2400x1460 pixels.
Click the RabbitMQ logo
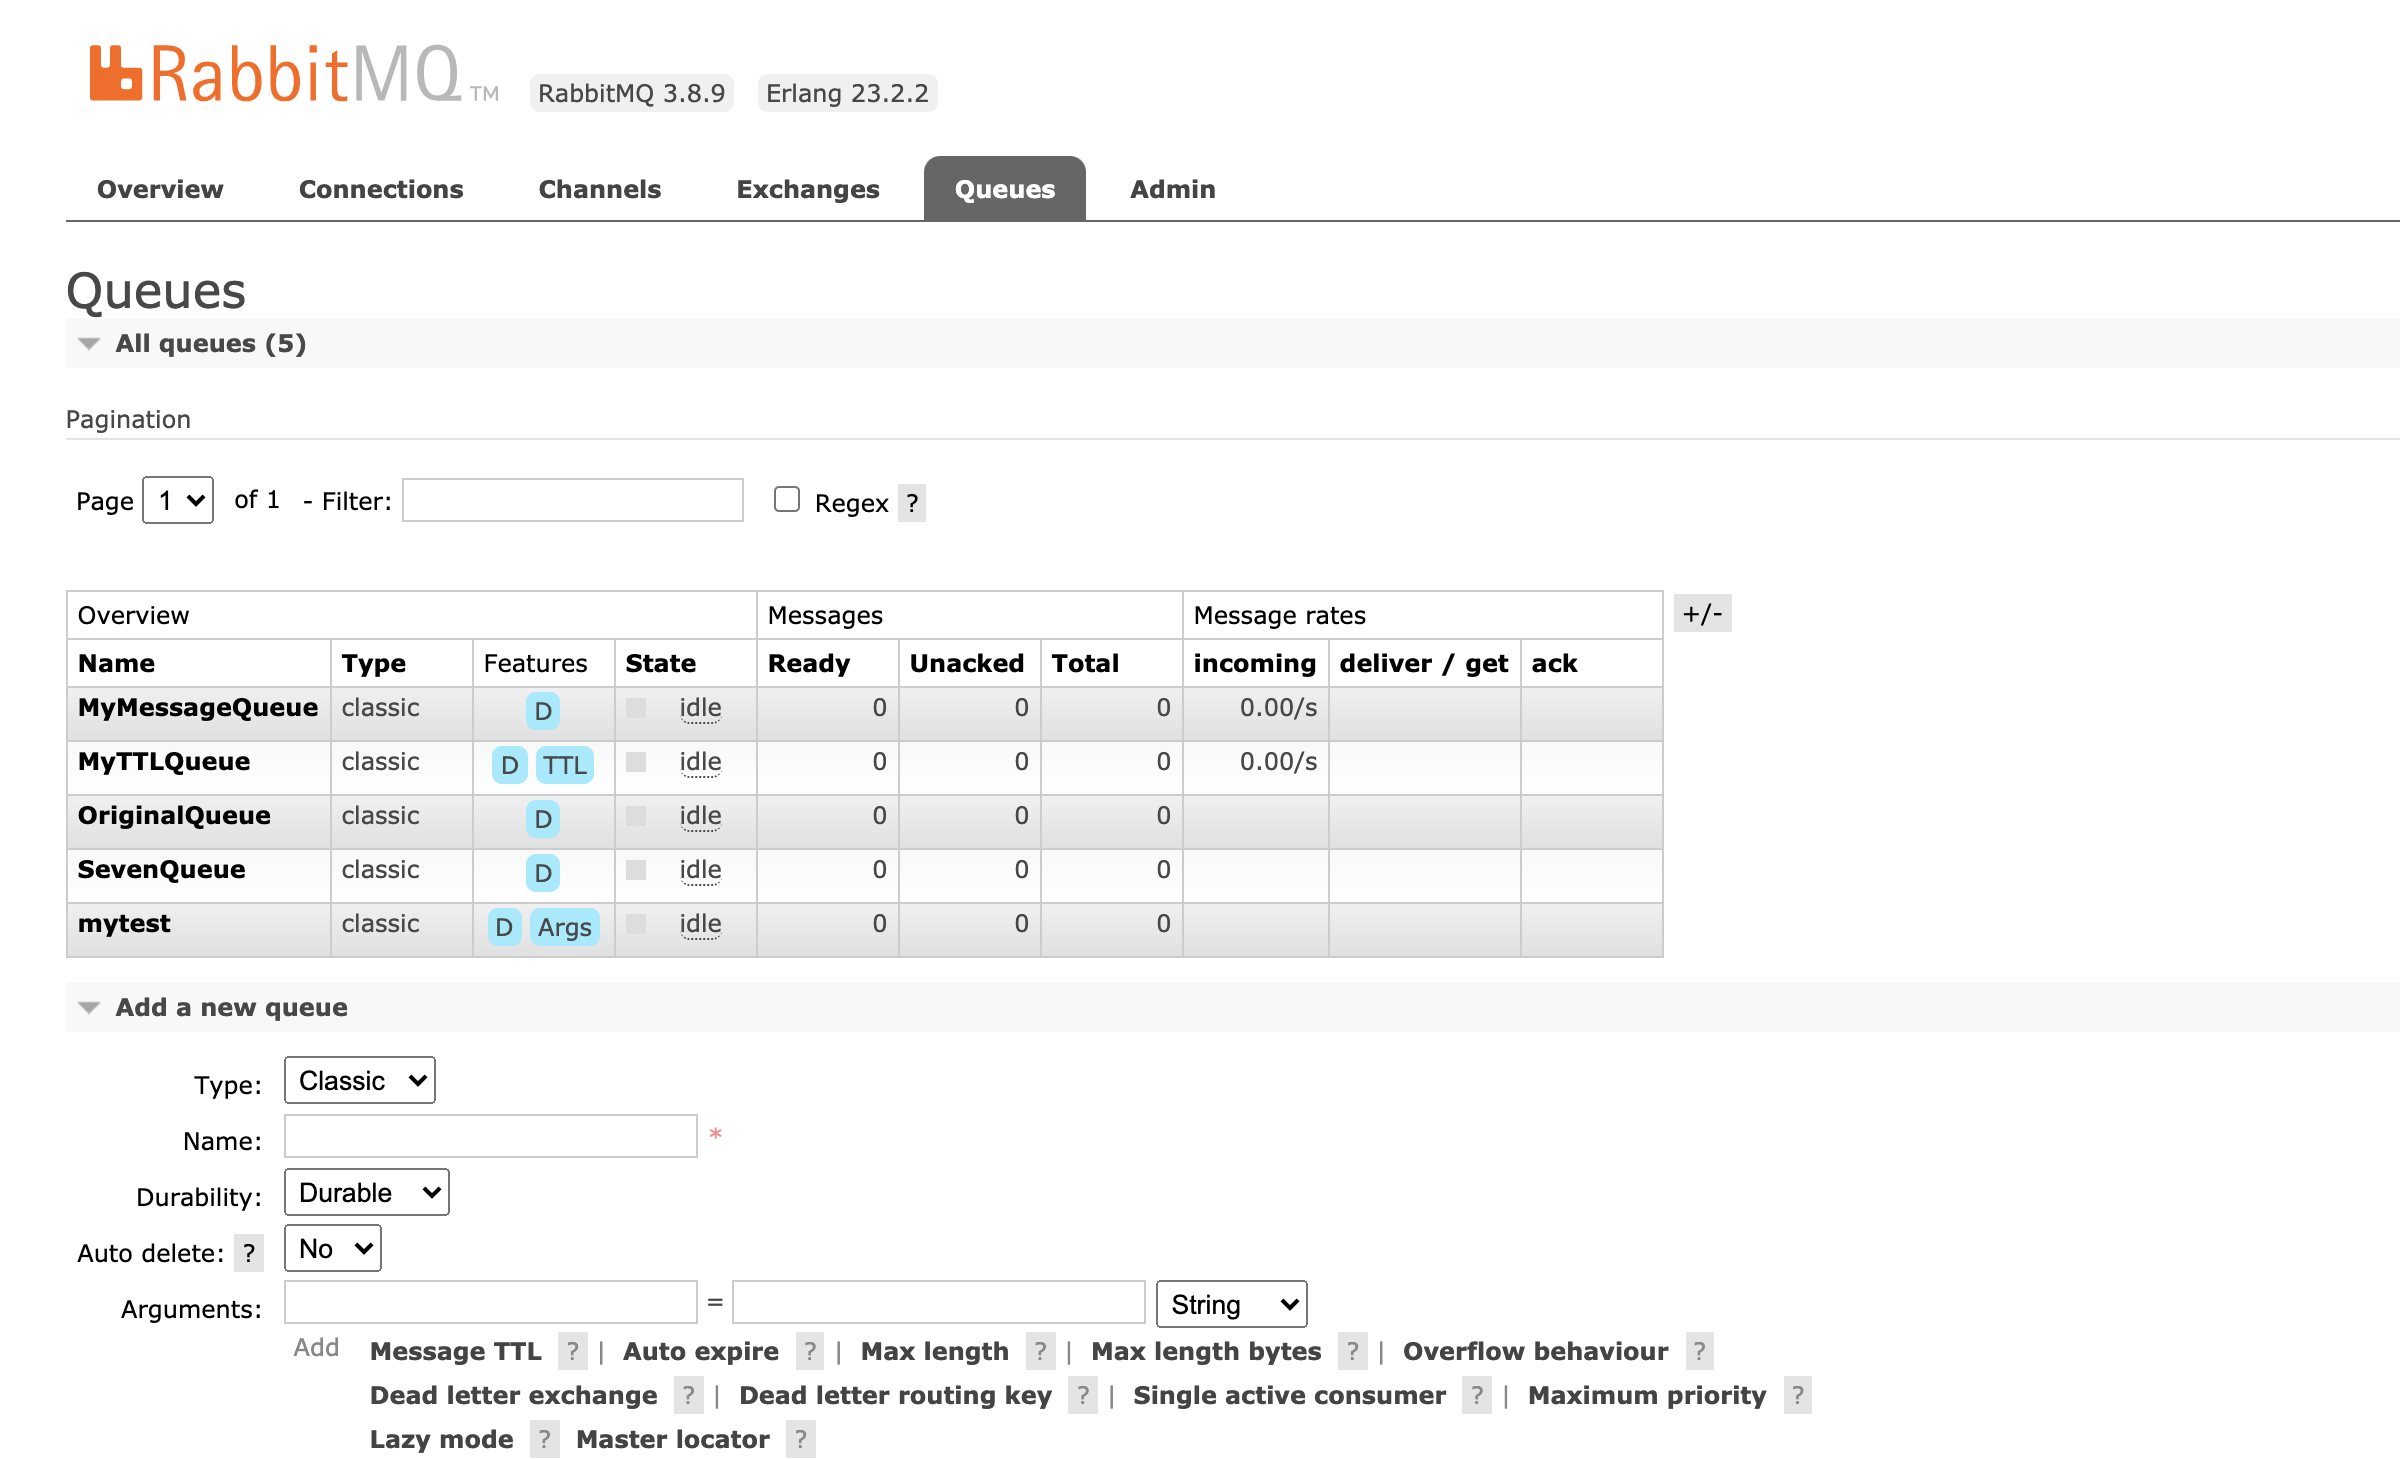point(275,75)
